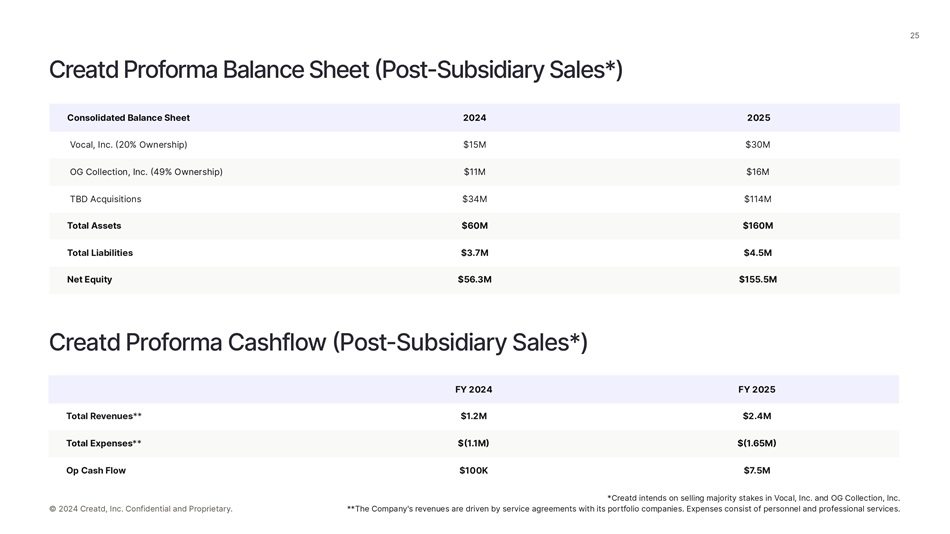Click the Creatd Proforma Cashflow heading
Screen dimensions: 950x534
pos(318,343)
